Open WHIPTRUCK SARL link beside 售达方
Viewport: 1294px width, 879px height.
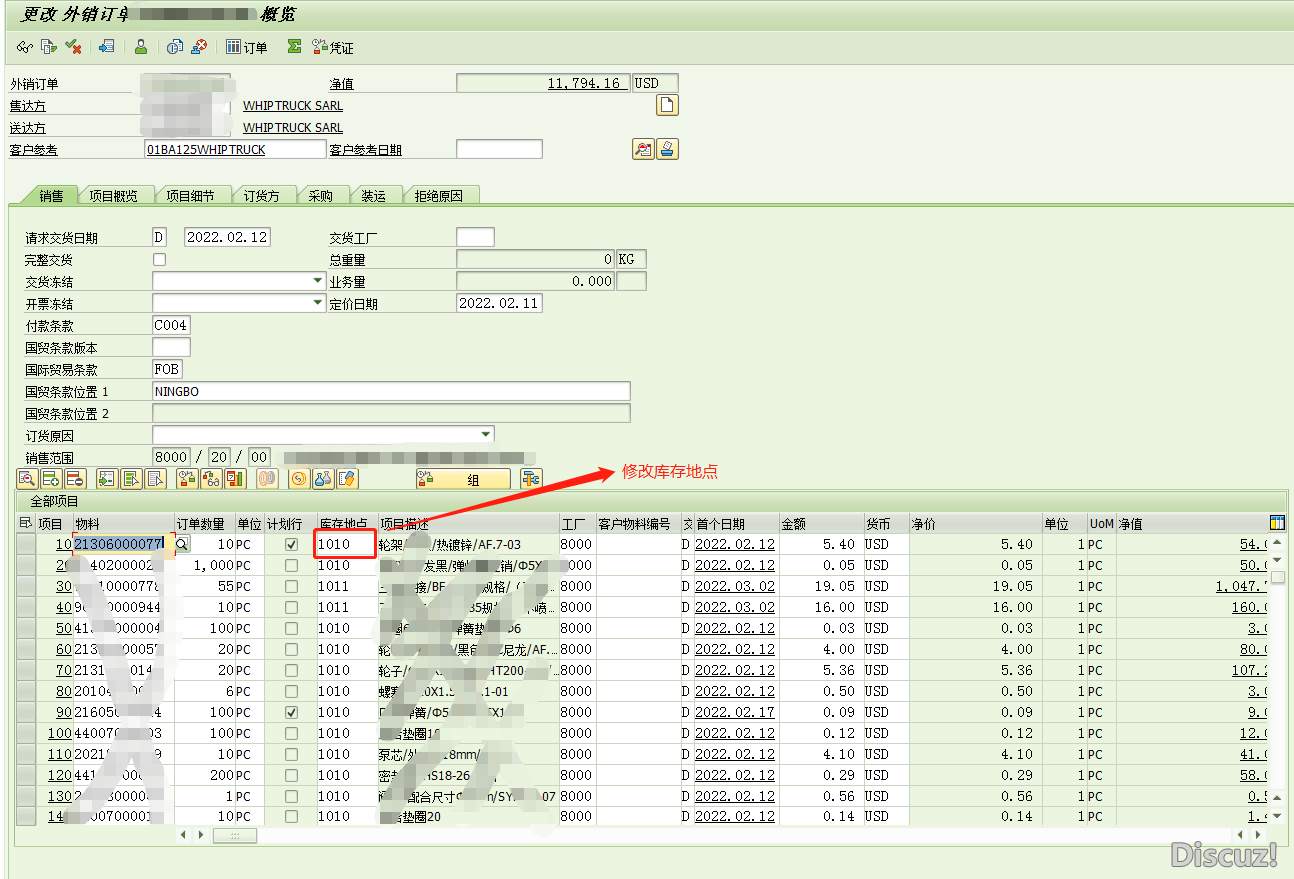293,106
